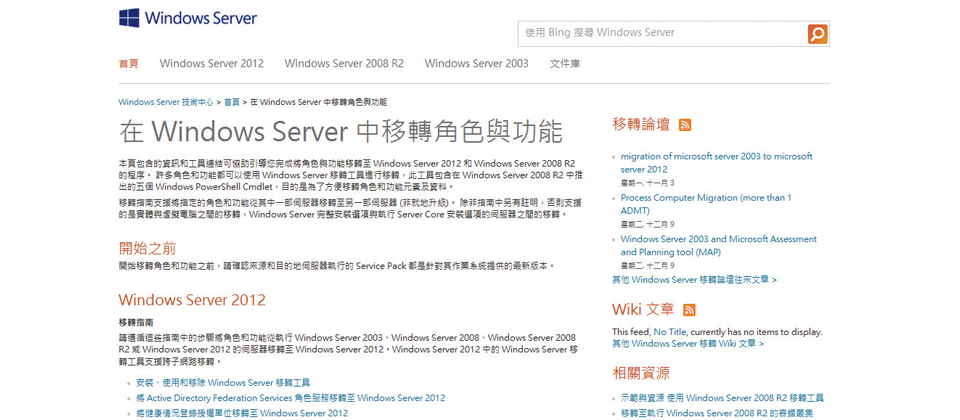Open RSS feed icon next to 移轉論壇
This screenshot has width=960, height=420.
685,125
